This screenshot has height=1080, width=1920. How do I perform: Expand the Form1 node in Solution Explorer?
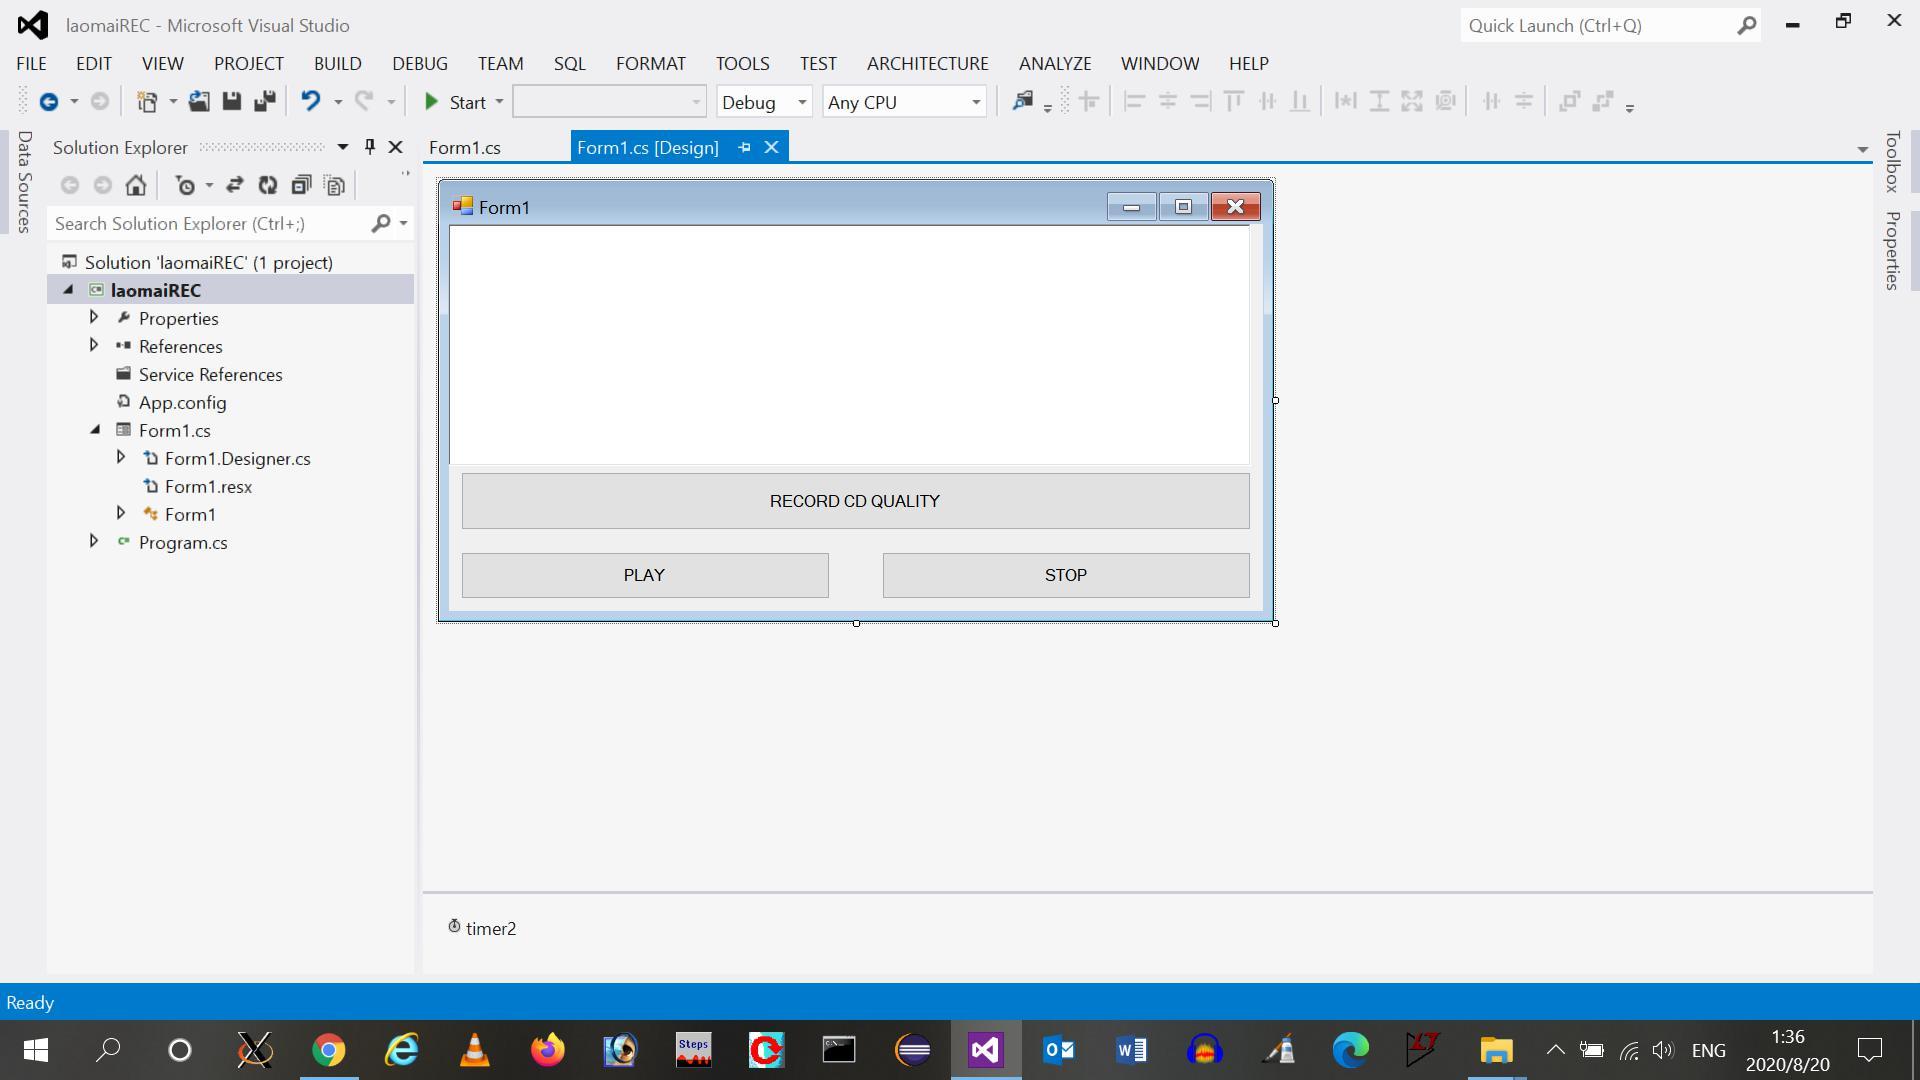(x=120, y=514)
